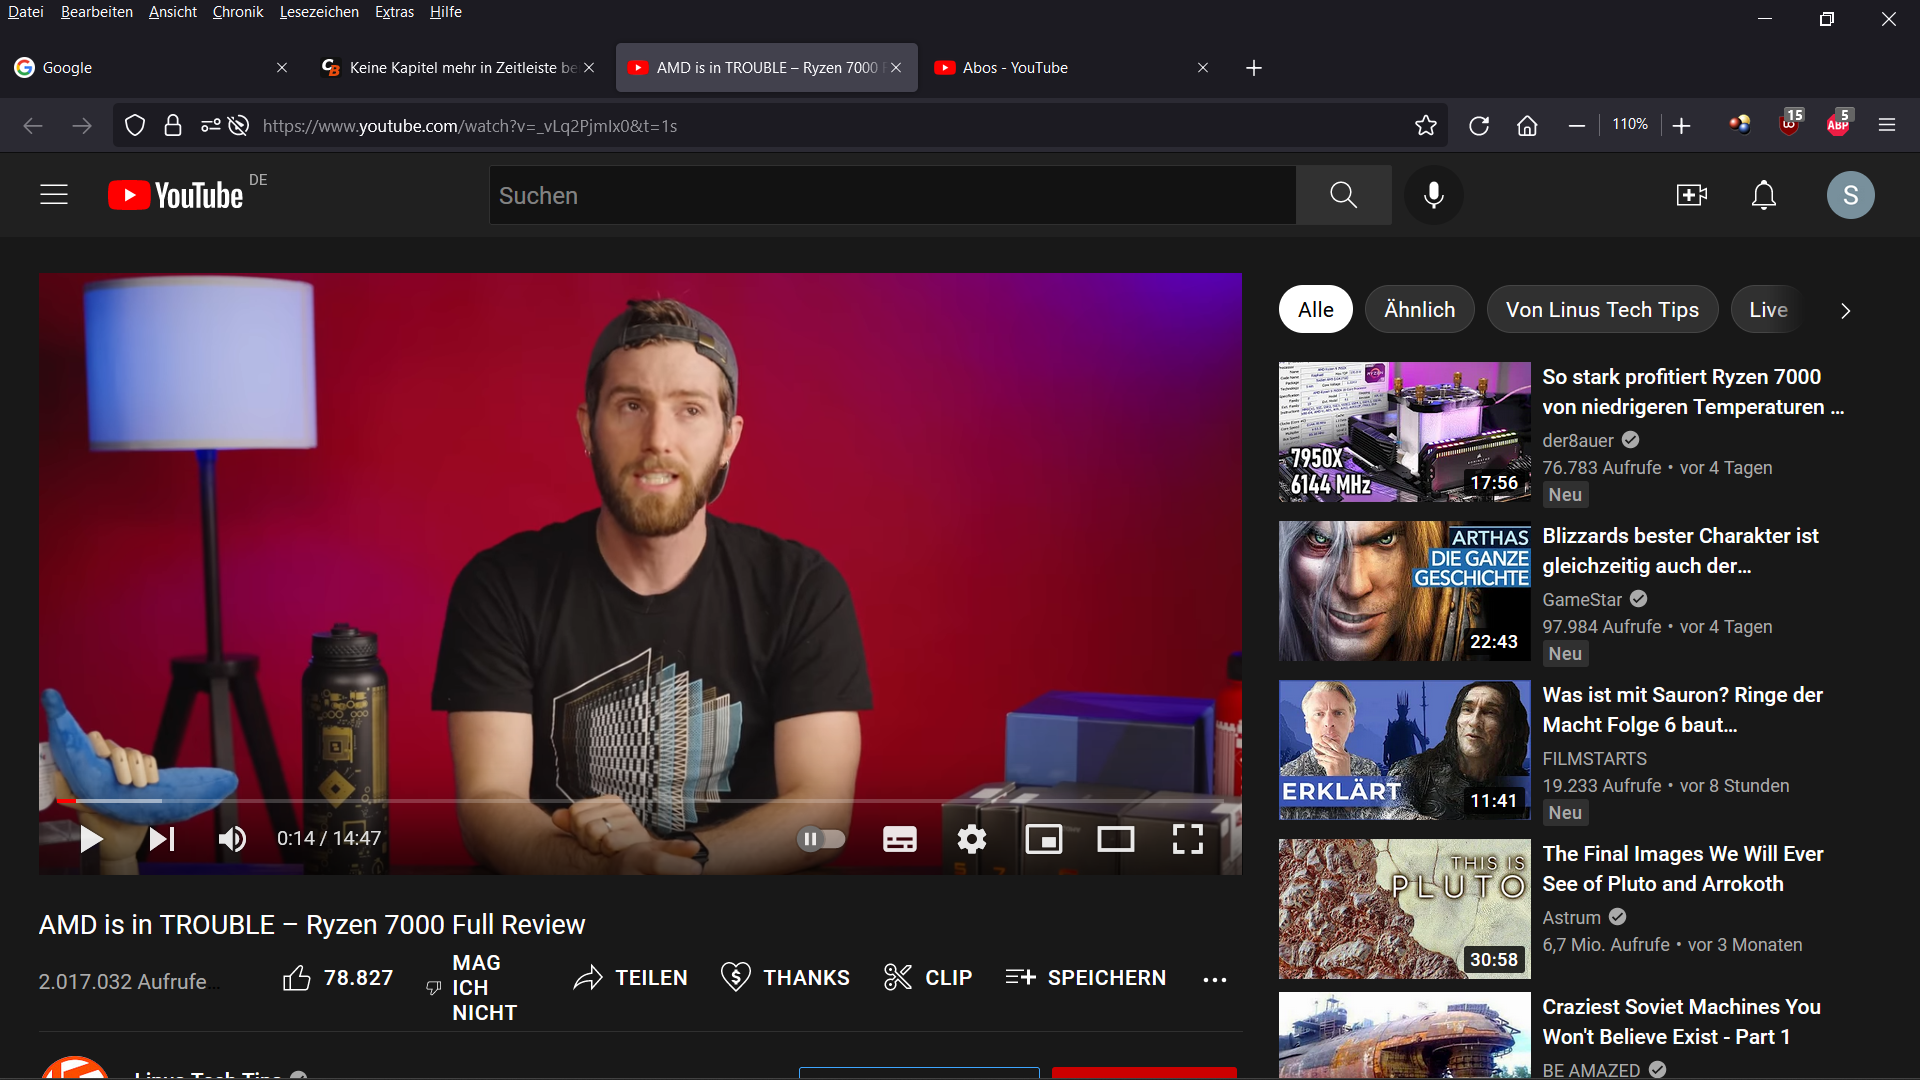Viewport: 1920px width, 1080px height.
Task: Switch to miniplayer mode
Action: [x=1044, y=839]
